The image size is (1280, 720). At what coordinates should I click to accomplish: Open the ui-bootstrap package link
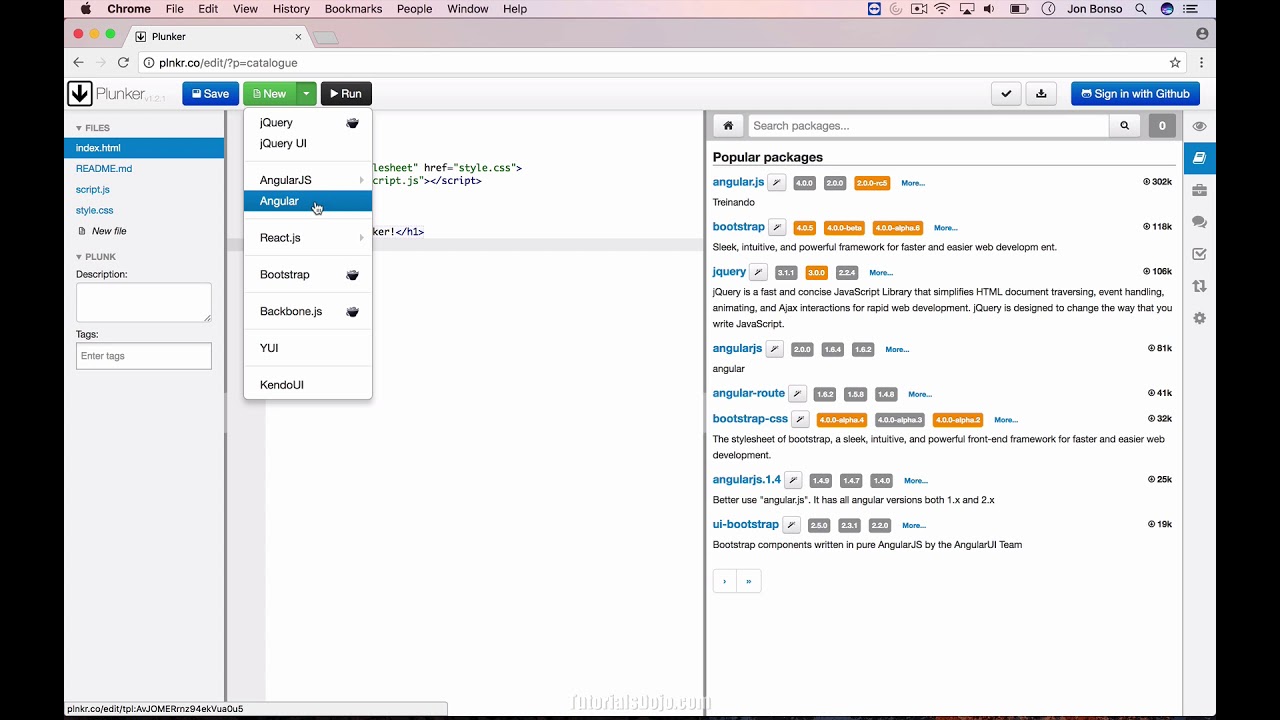pos(745,524)
